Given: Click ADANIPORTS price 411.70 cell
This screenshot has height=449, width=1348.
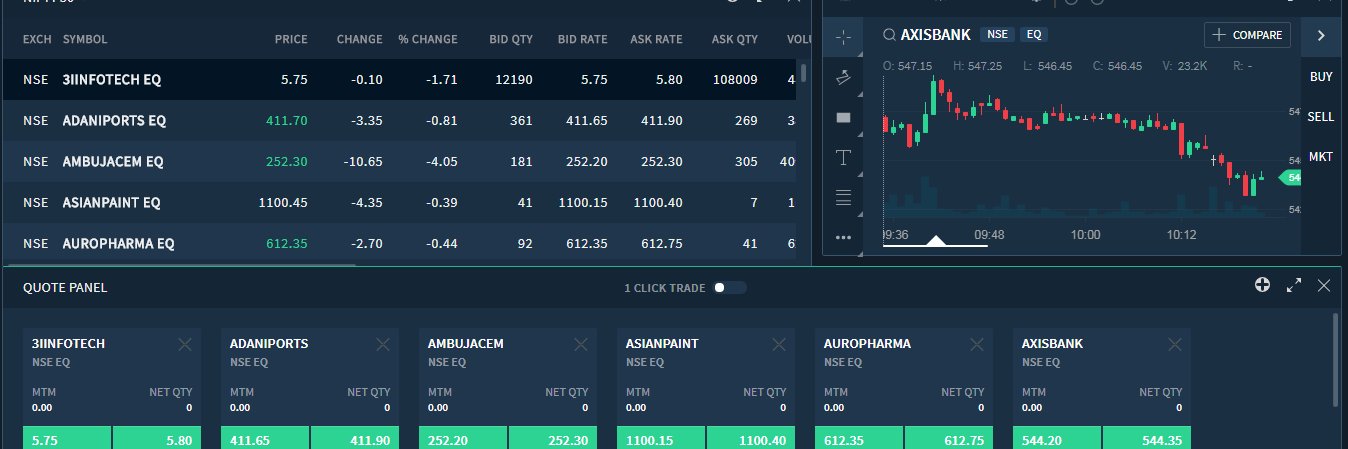Looking at the screenshot, I should 287,120.
